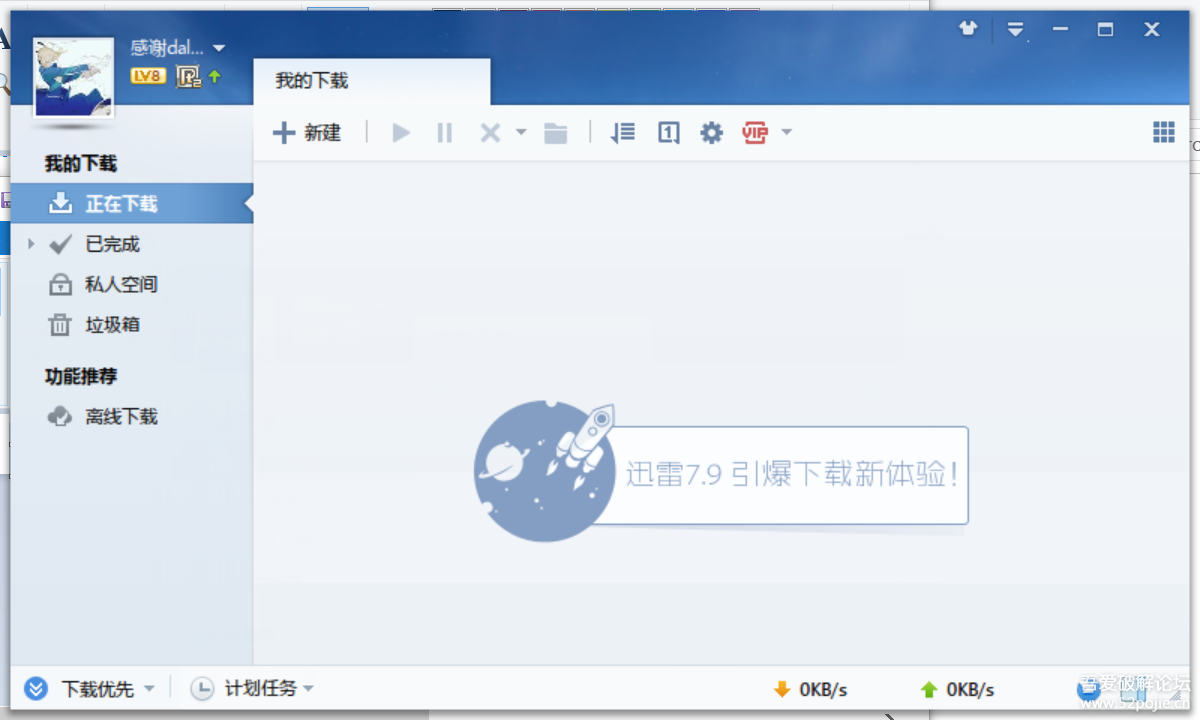Open the account dropdown next to username
The width and height of the screenshot is (1200, 720).
pos(219,48)
